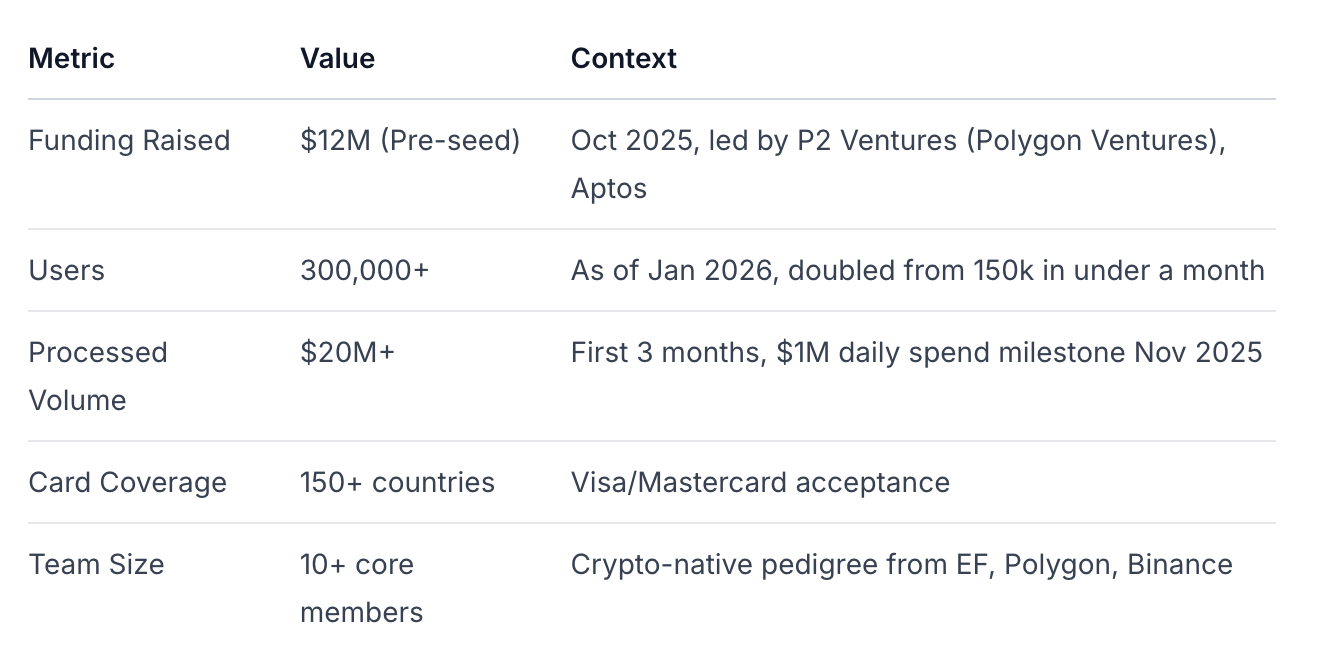Click the $20M+ value cell

click(347, 353)
